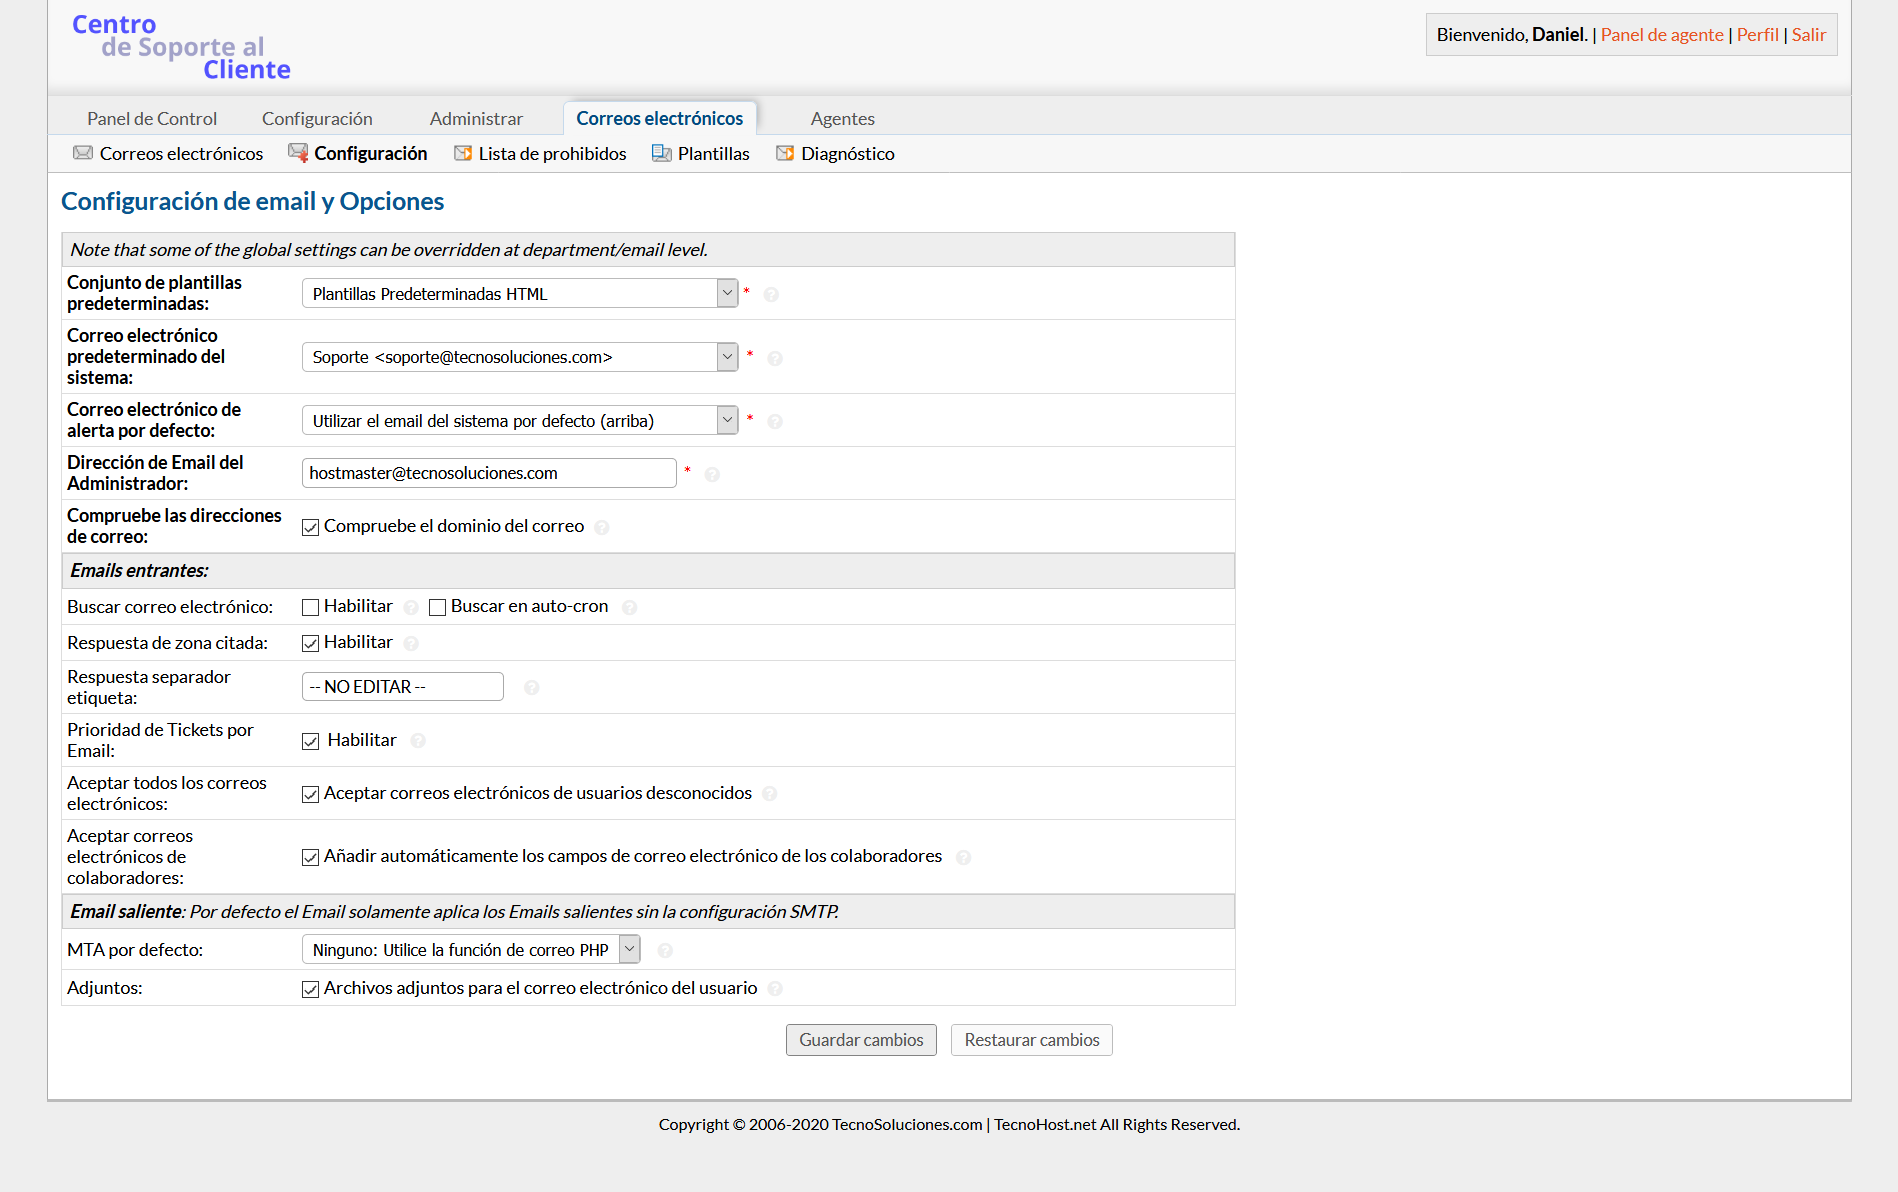
Task: Click the Diagnóstico icon in submenu
Action: click(x=785, y=153)
